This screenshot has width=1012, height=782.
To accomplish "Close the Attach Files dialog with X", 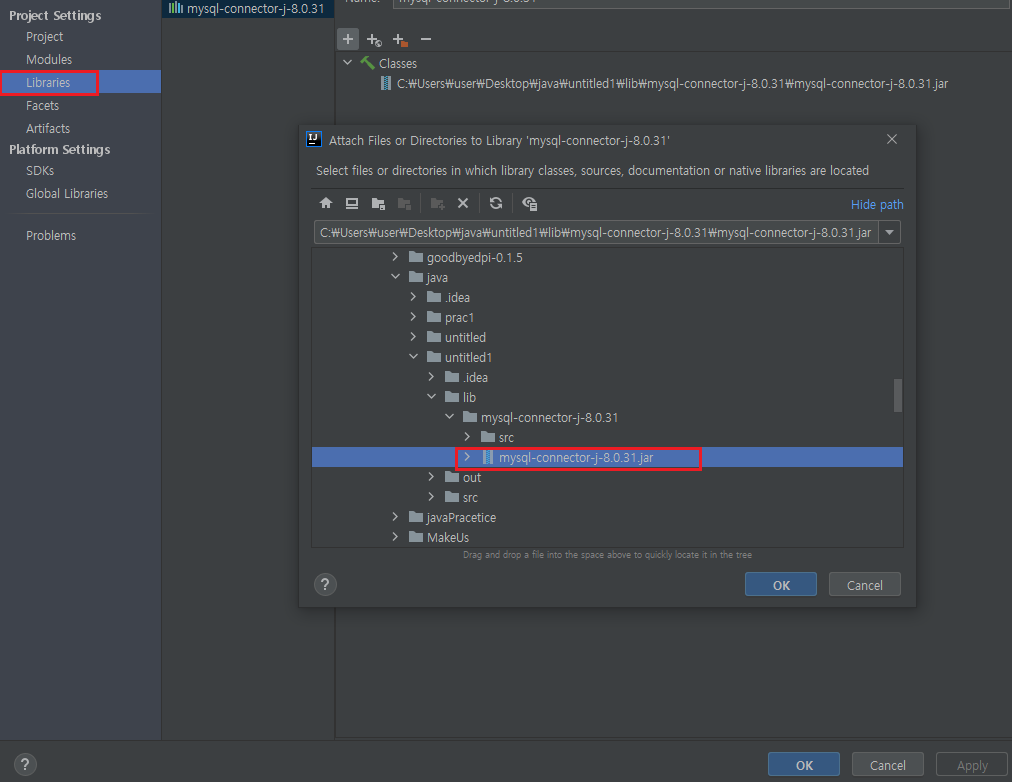I will click(x=892, y=139).
